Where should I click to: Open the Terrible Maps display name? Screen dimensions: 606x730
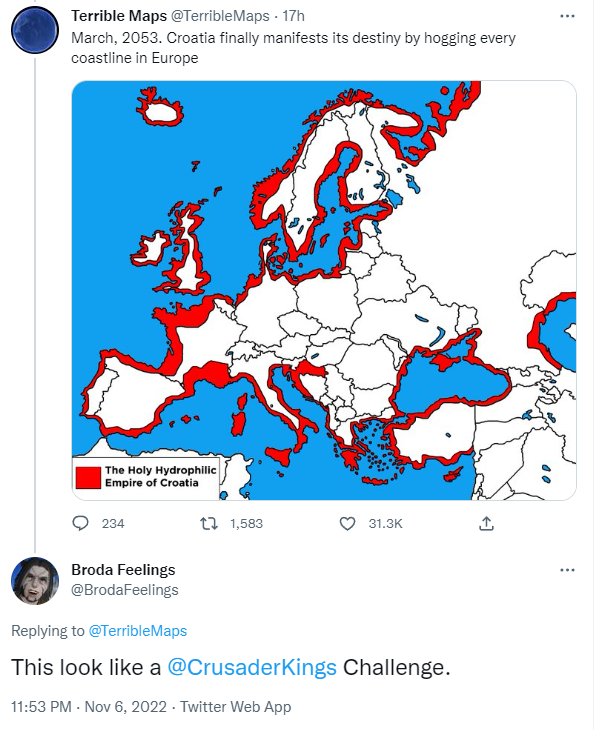(119, 16)
